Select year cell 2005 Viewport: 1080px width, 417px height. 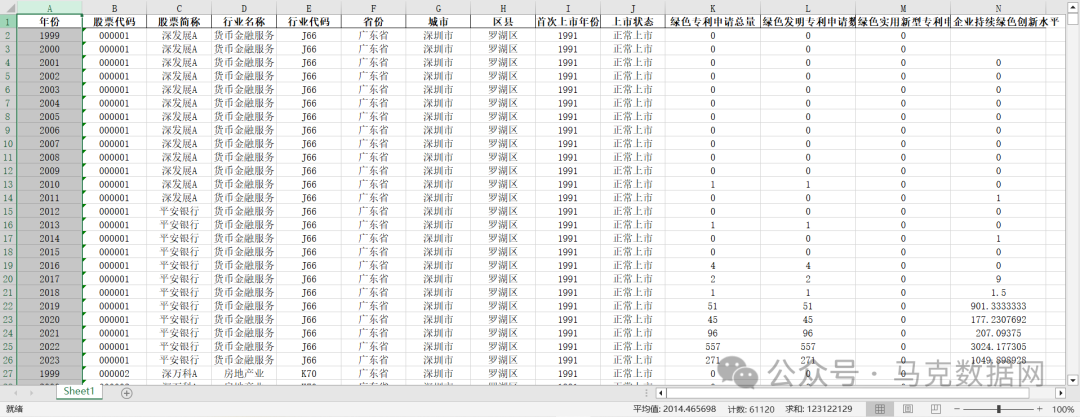pos(49,116)
